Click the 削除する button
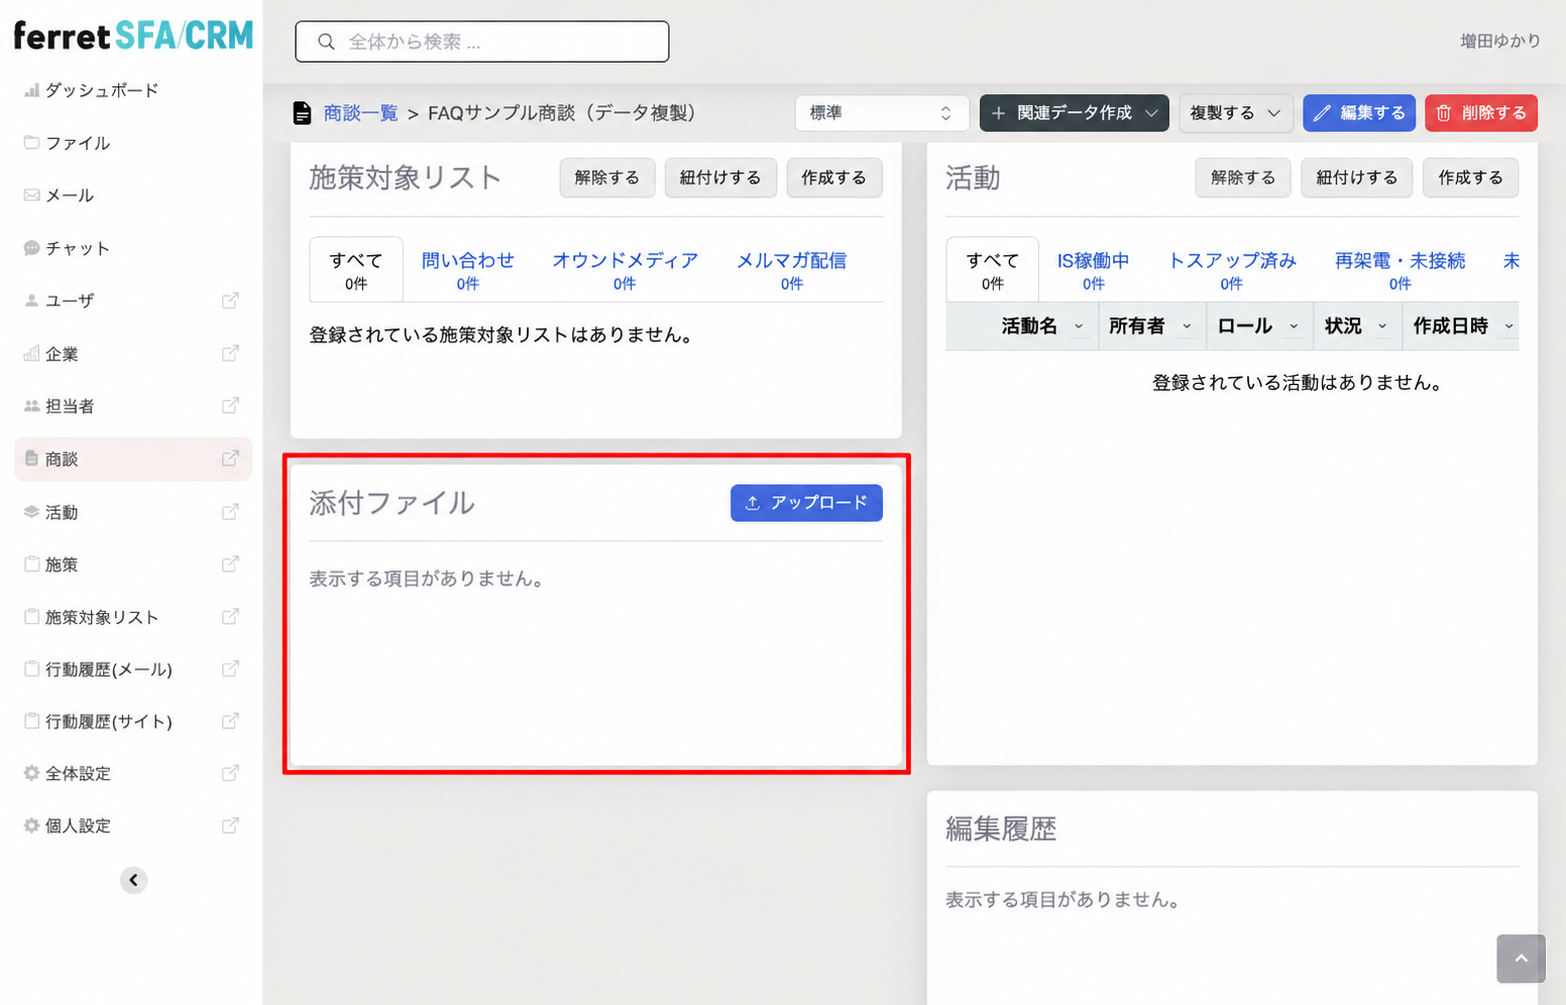The image size is (1566, 1005). 1481,113
